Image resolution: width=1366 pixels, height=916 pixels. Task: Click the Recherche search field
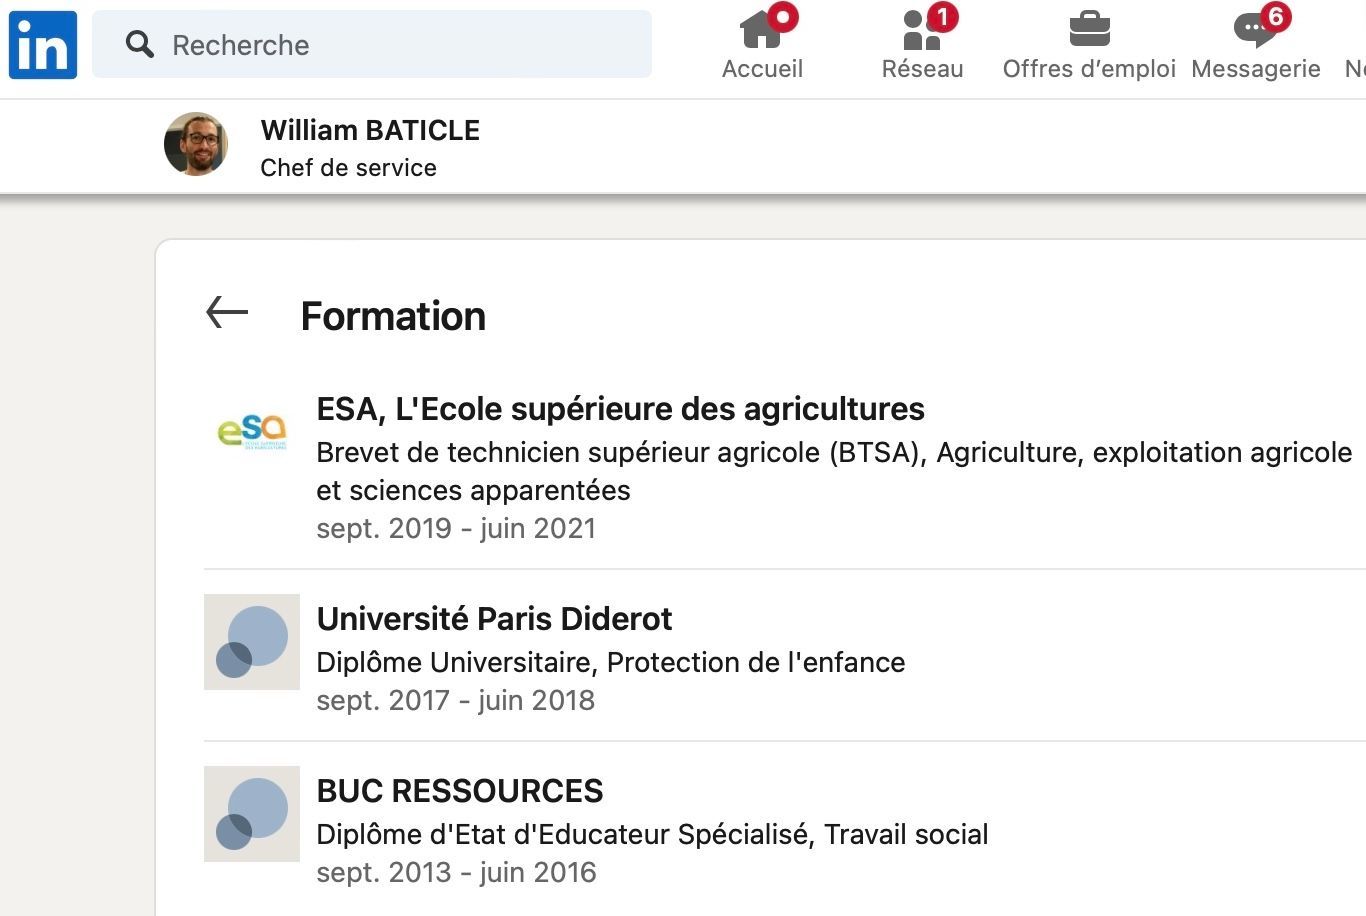[x=372, y=45]
